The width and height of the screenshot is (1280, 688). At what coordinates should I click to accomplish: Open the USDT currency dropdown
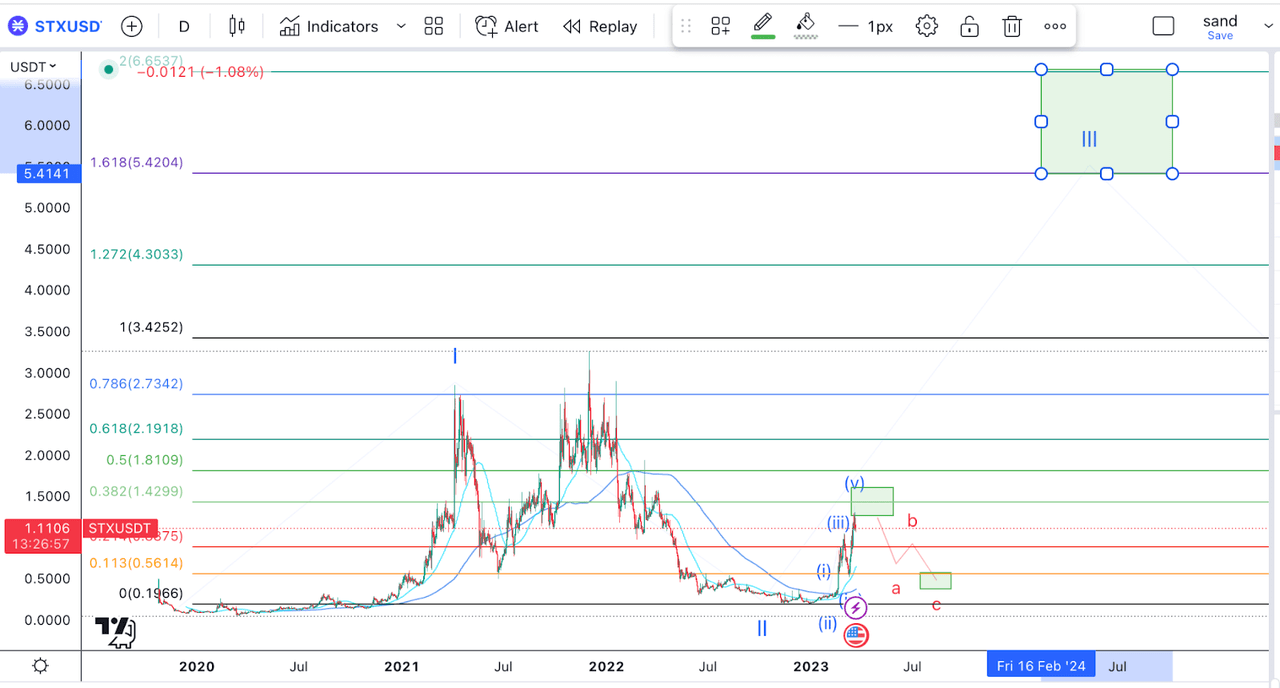[x=33, y=67]
